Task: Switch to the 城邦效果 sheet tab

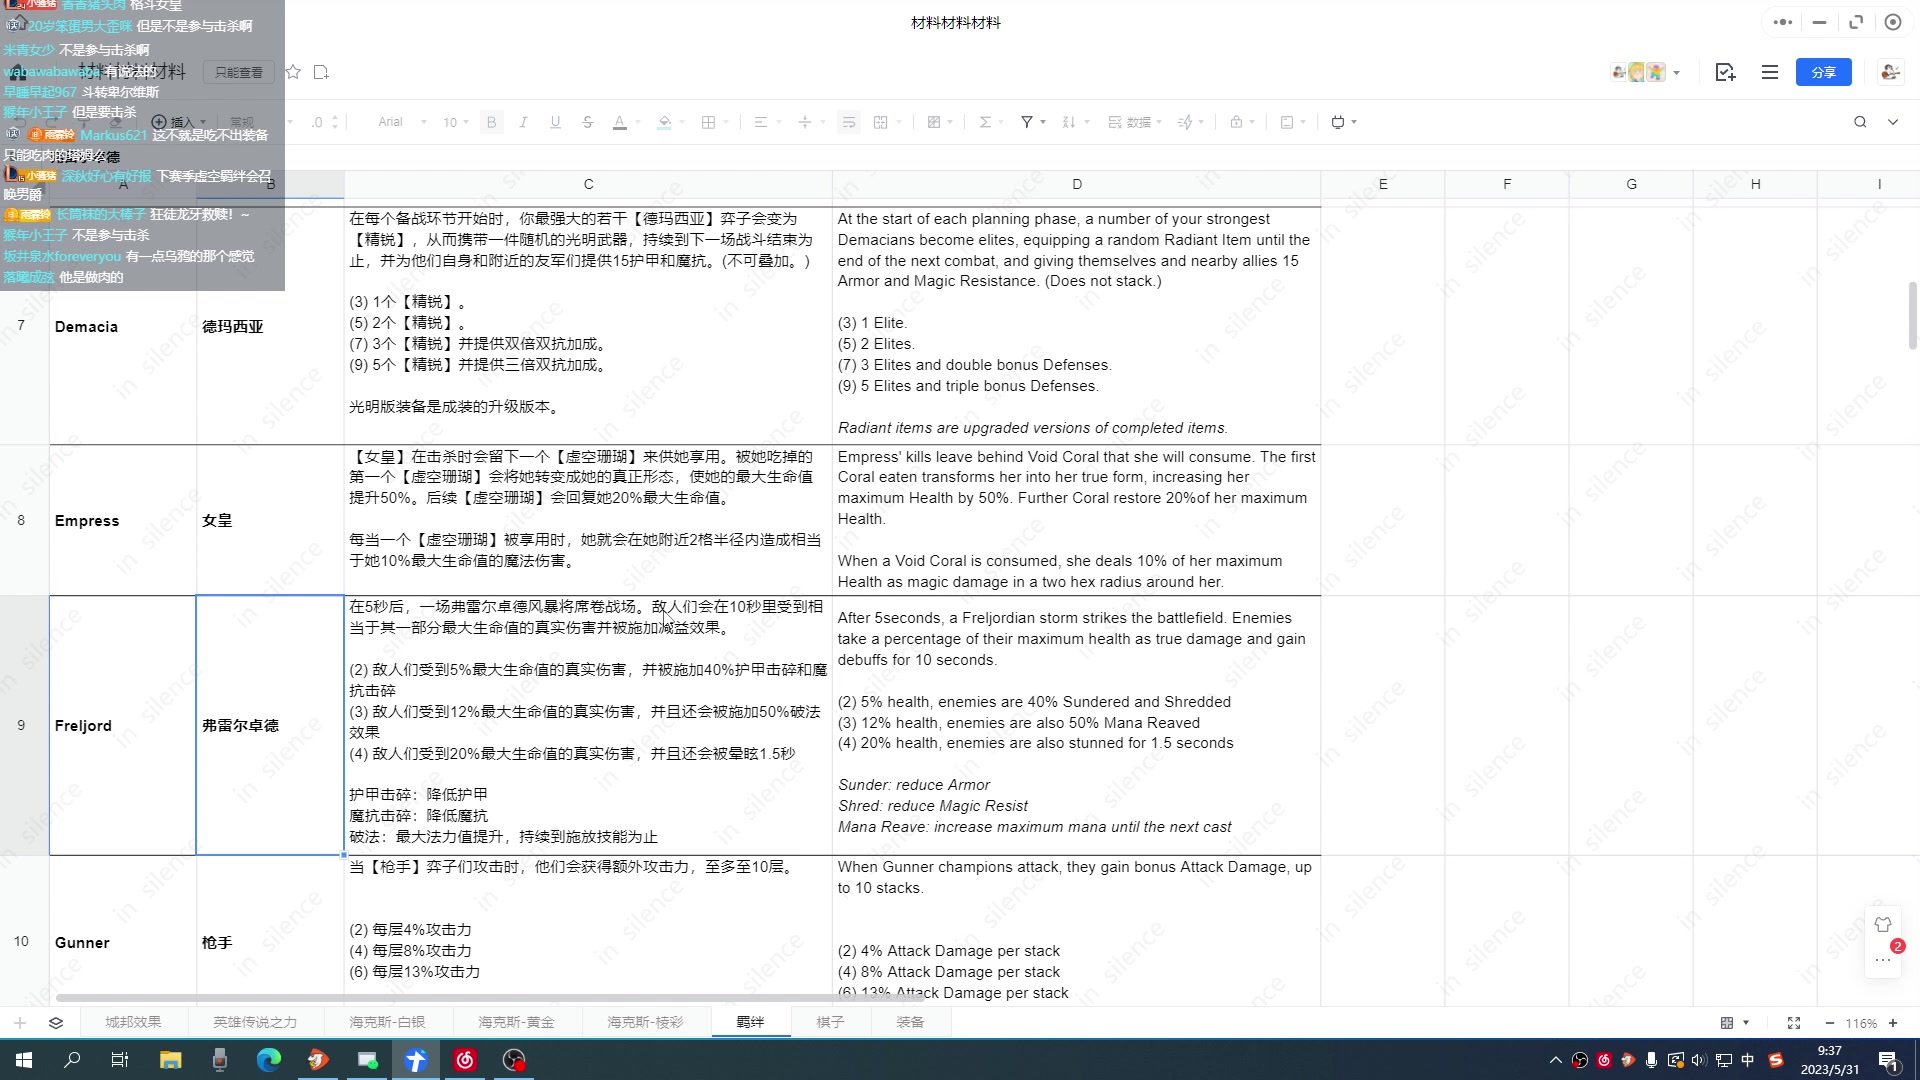Action: (133, 1022)
